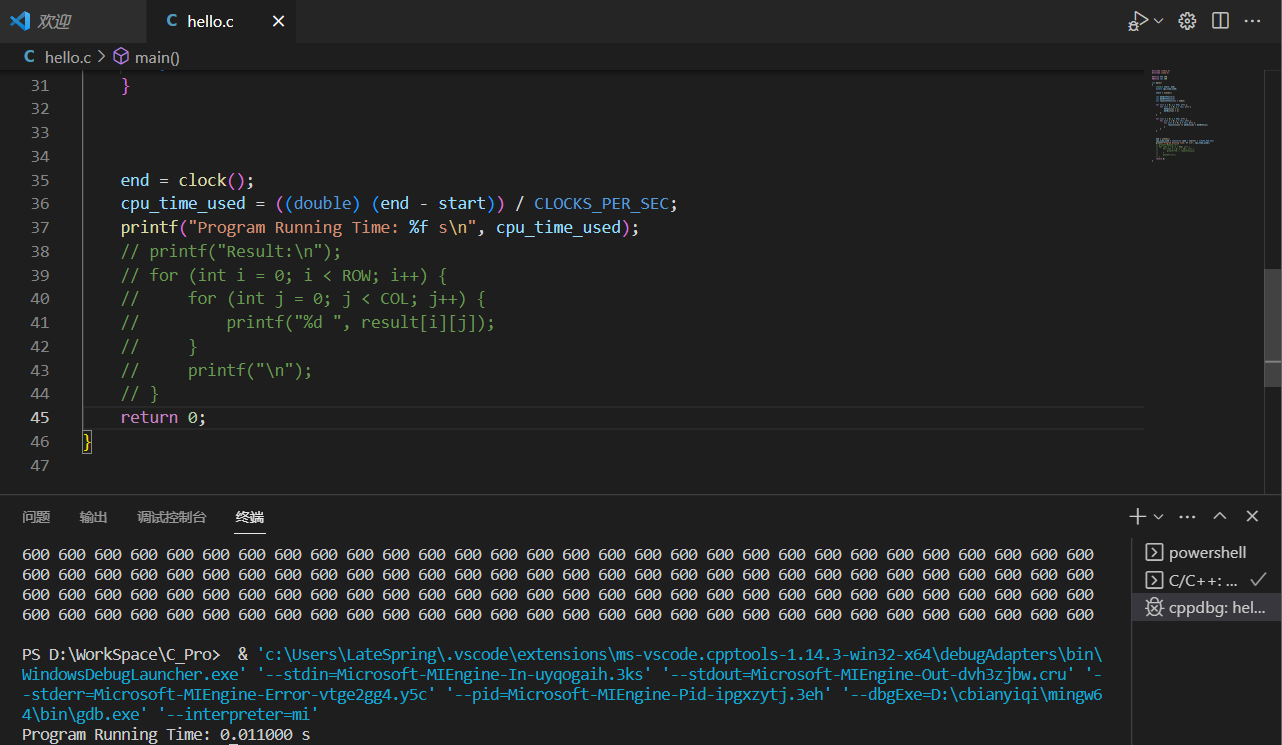Open the editor's more actions menu
1282x745 pixels.
click(x=1252, y=21)
